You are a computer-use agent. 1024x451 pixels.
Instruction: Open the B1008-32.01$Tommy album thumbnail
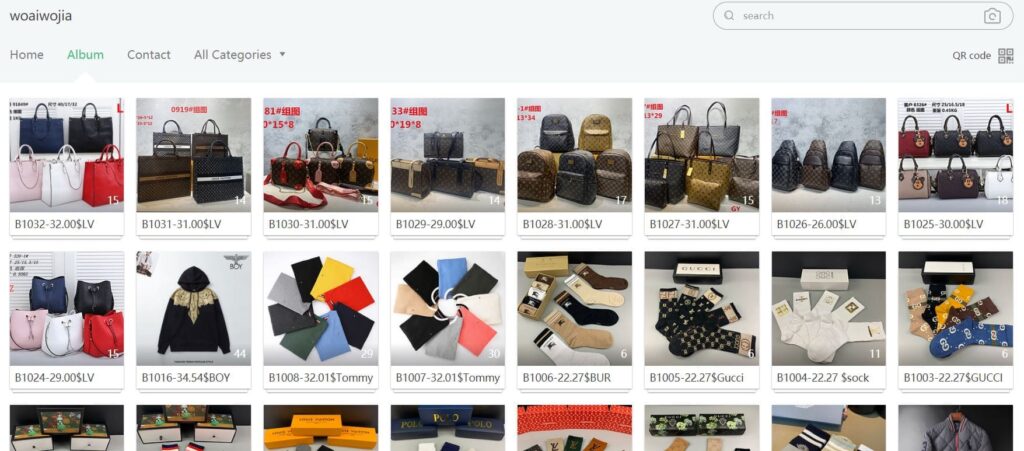coord(321,308)
